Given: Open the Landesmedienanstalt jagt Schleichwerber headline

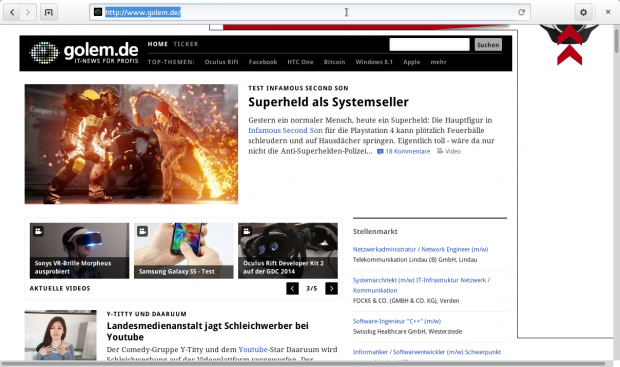Looking at the screenshot, I should (x=208, y=331).
